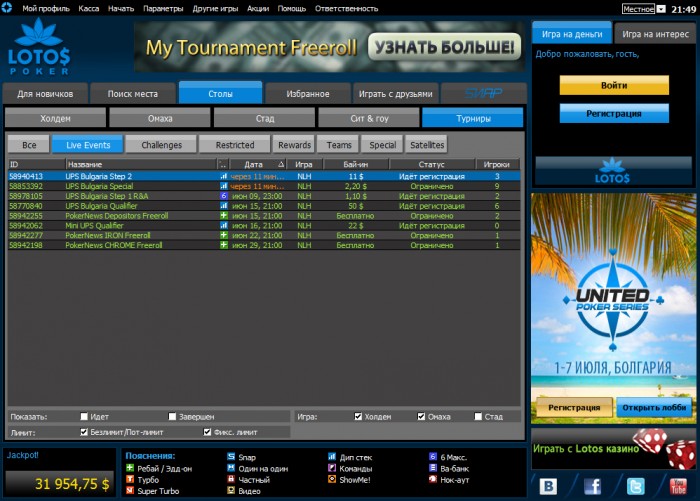The image size is (700, 501).
Task: Switch to Игра на интерес tab
Action: click(655, 34)
